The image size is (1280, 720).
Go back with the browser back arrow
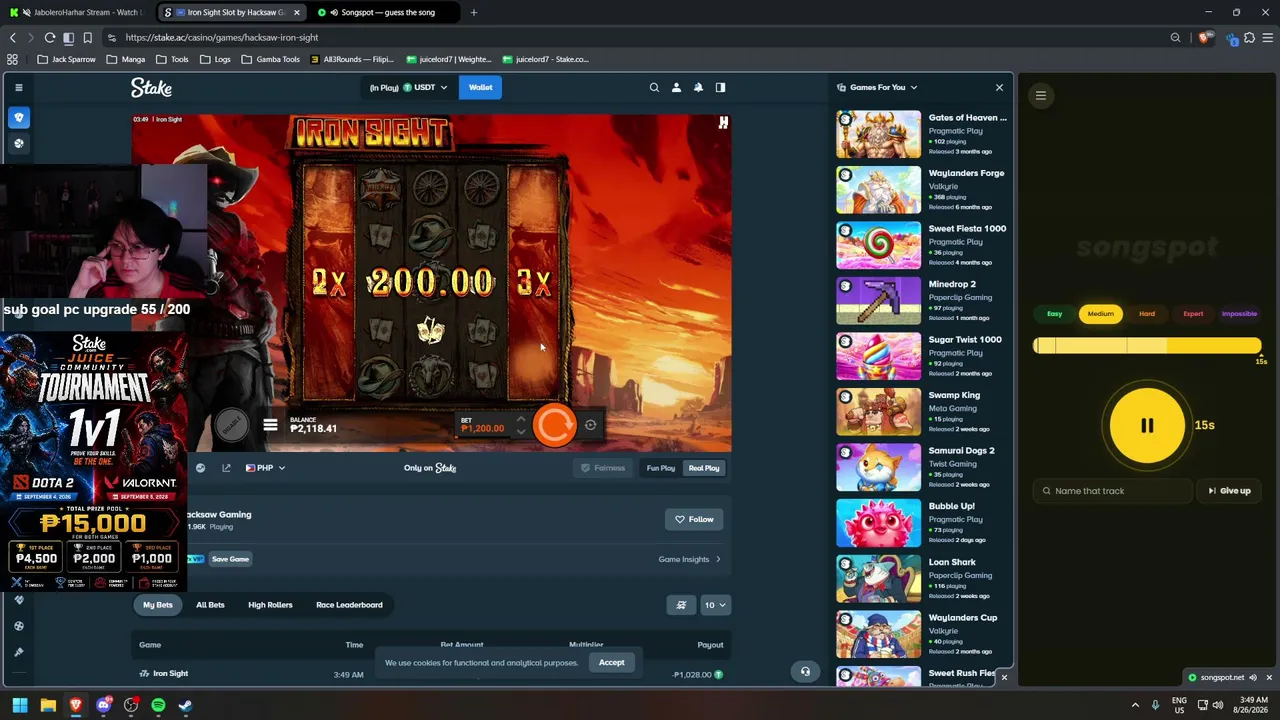pyautogui.click(x=13, y=38)
